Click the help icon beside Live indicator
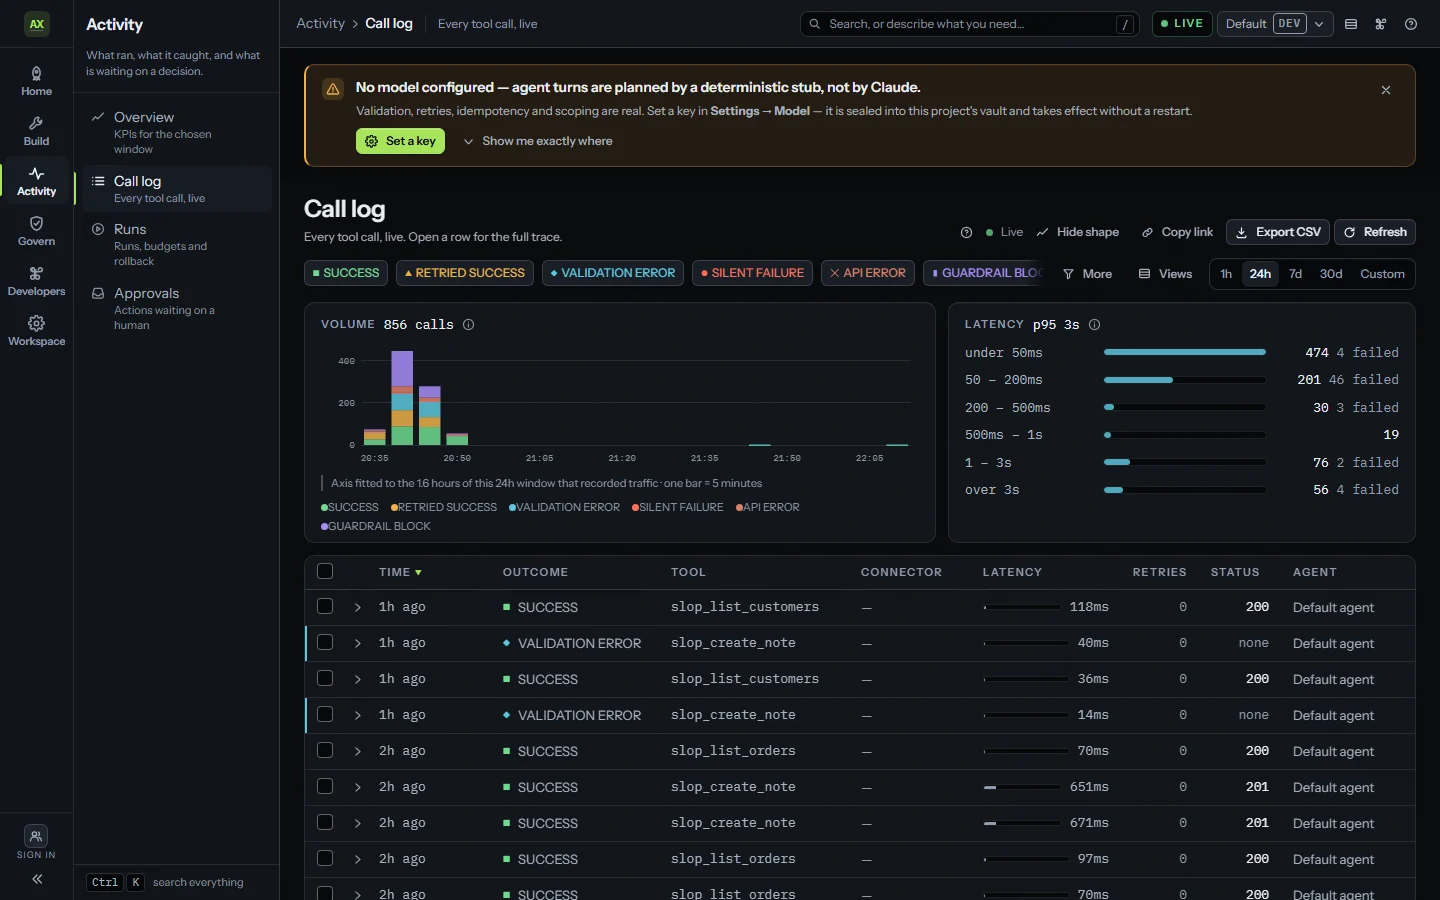Image resolution: width=1440 pixels, height=900 pixels. tap(966, 232)
